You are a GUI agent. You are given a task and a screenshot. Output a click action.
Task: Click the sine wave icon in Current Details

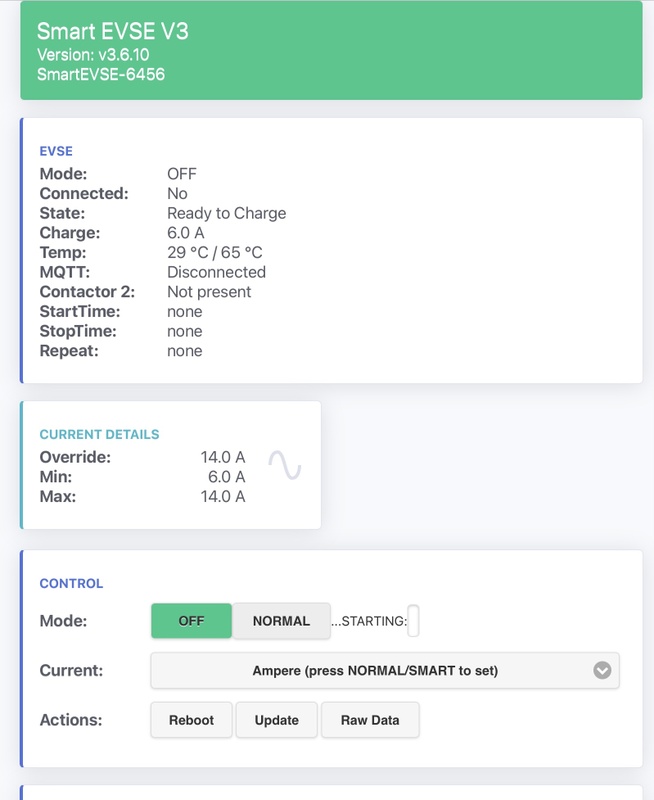[x=285, y=465]
